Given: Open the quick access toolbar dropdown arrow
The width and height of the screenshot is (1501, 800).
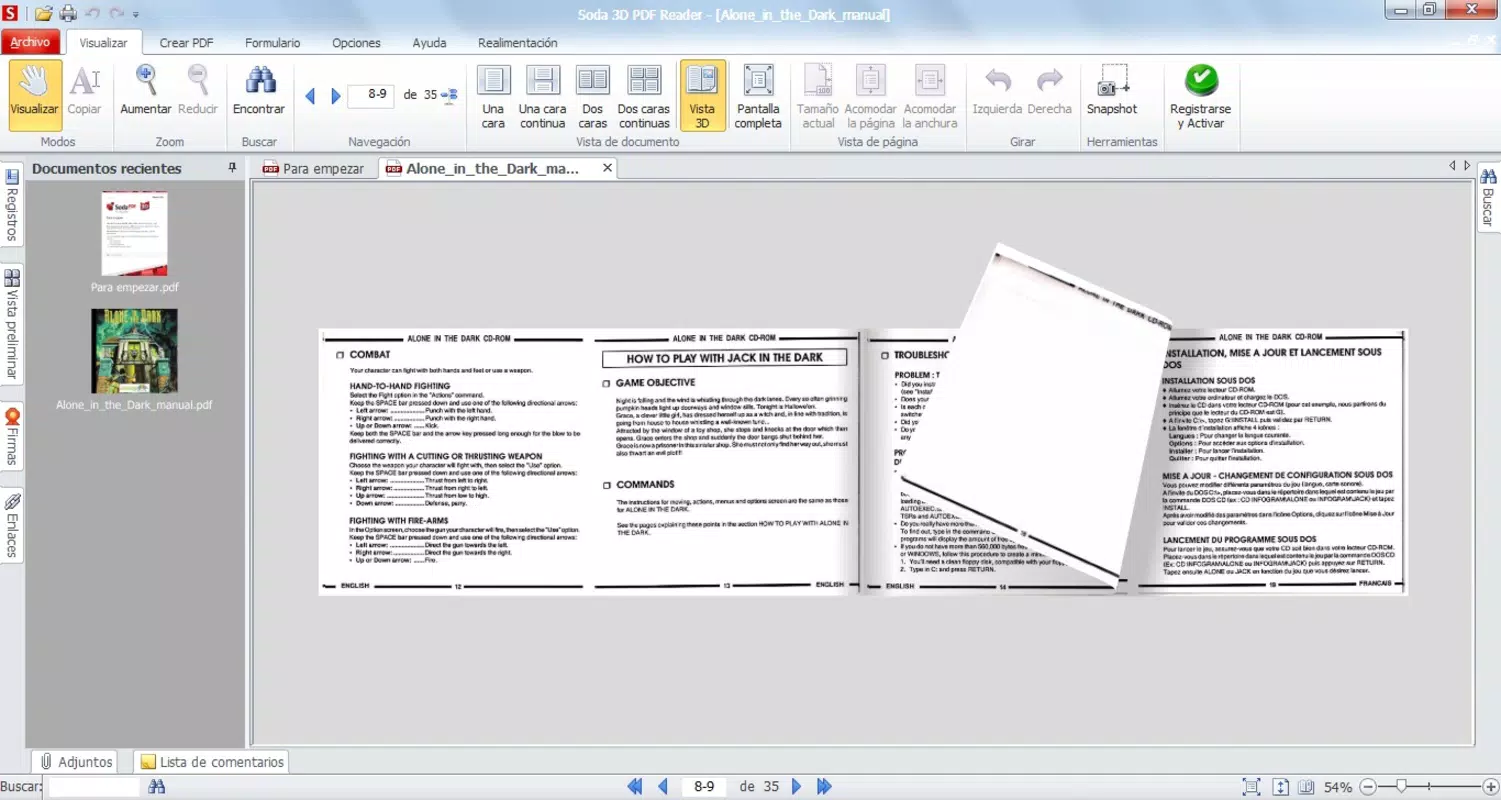Looking at the screenshot, I should (136, 15).
